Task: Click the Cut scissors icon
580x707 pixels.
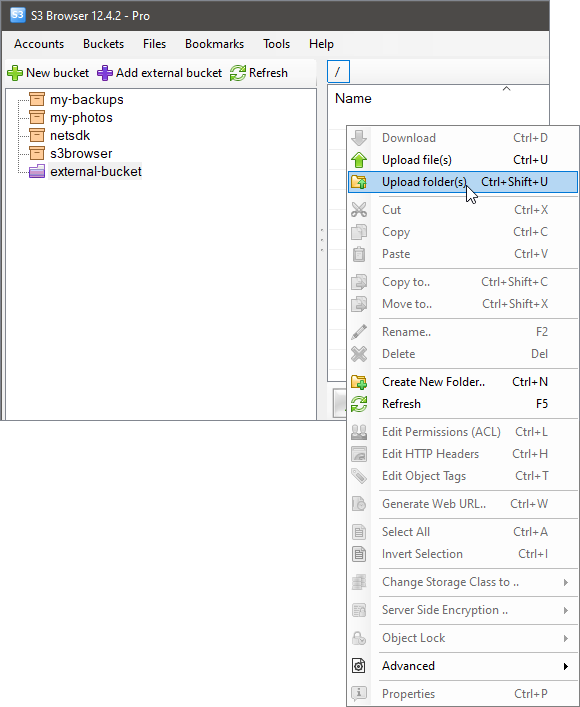Action: (x=359, y=210)
